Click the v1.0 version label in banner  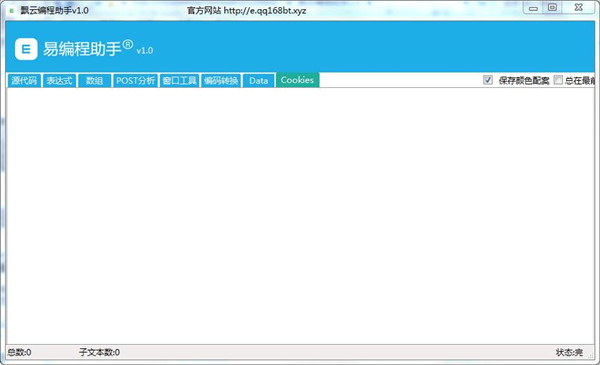[x=145, y=51]
